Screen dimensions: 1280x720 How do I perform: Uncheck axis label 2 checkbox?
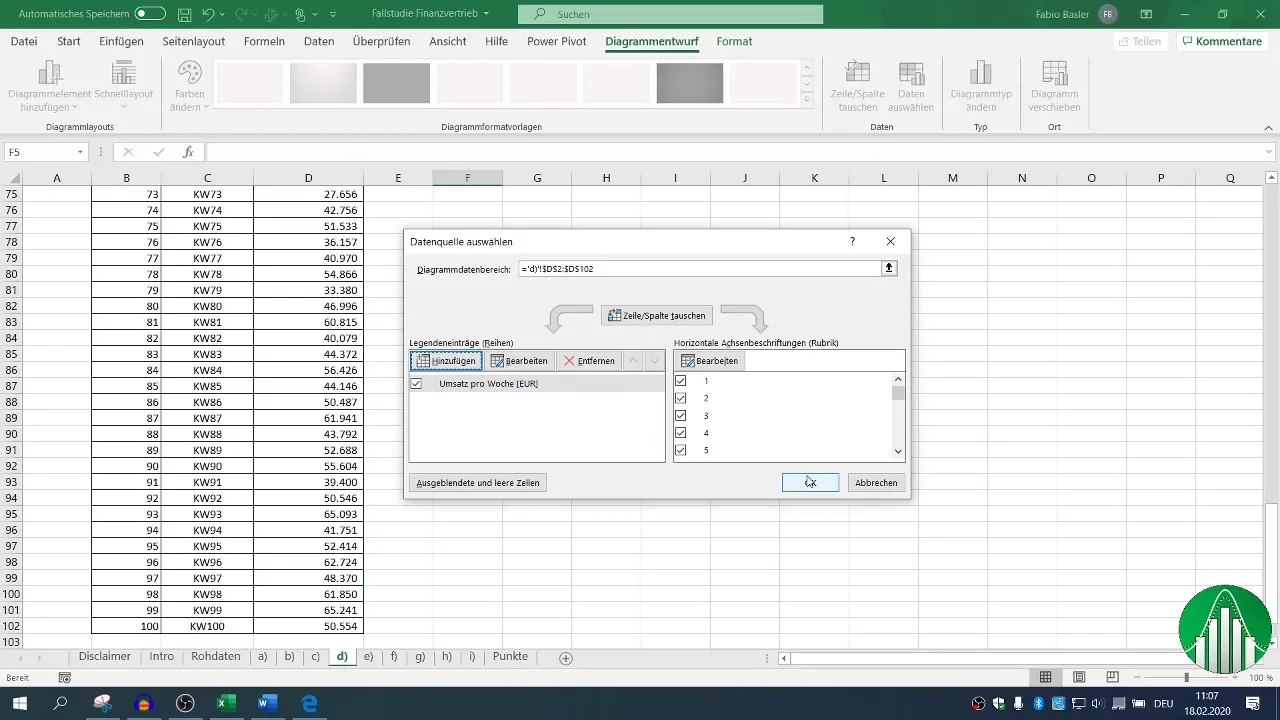tap(681, 398)
